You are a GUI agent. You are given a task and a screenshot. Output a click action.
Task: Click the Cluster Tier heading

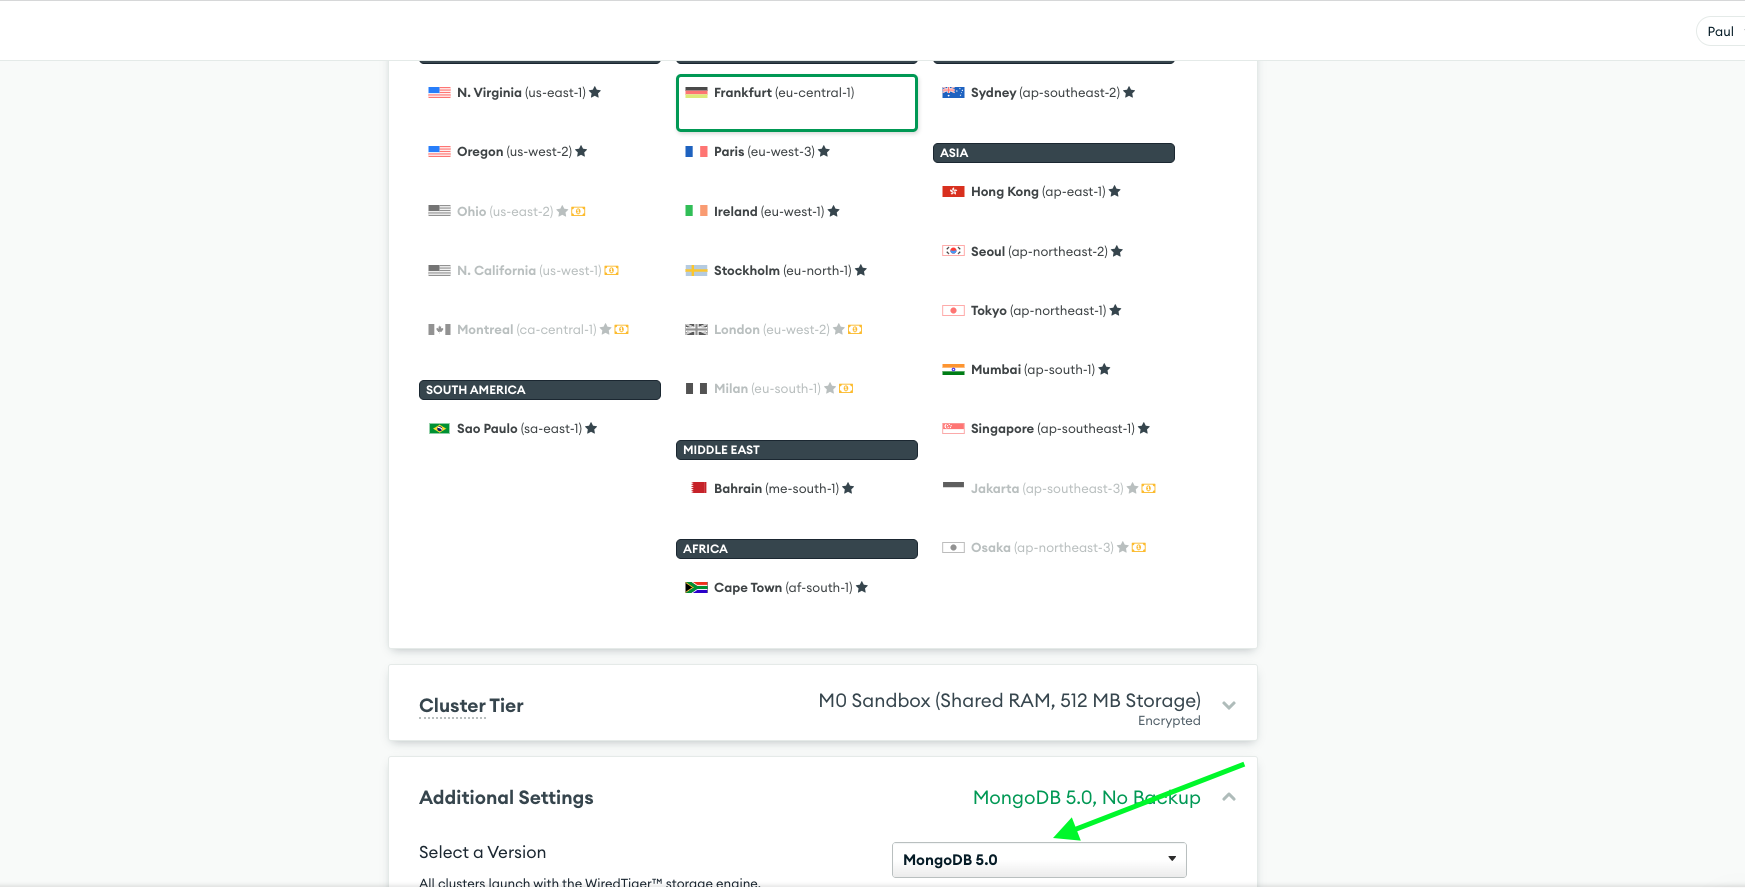tap(471, 706)
